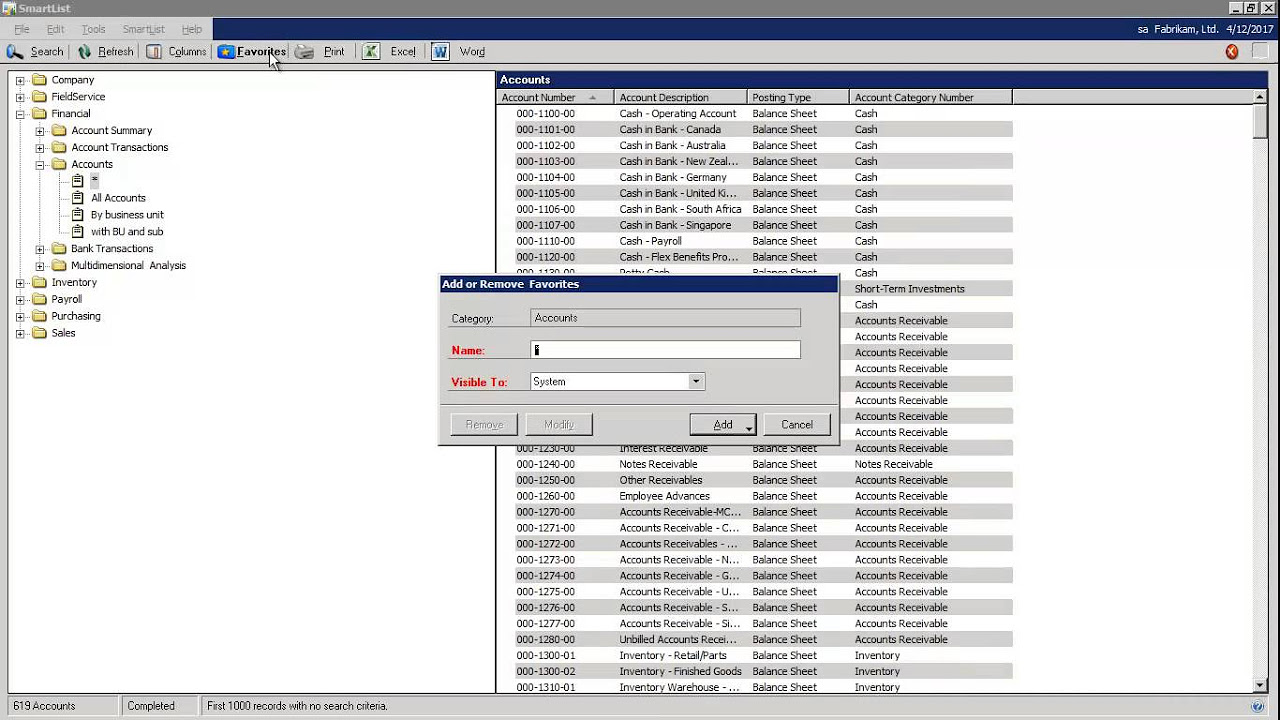Select the Unbilled Accounts Receivable row description
The image size is (1280, 720).
click(x=678, y=640)
